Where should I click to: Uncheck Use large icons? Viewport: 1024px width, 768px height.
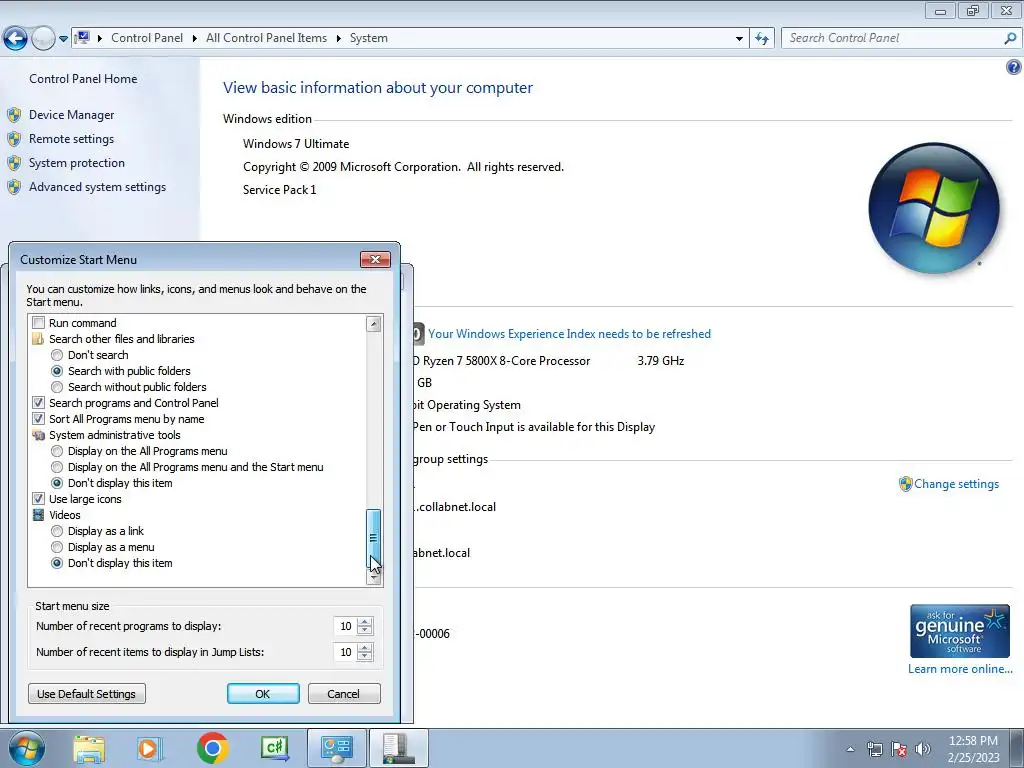click(39, 499)
